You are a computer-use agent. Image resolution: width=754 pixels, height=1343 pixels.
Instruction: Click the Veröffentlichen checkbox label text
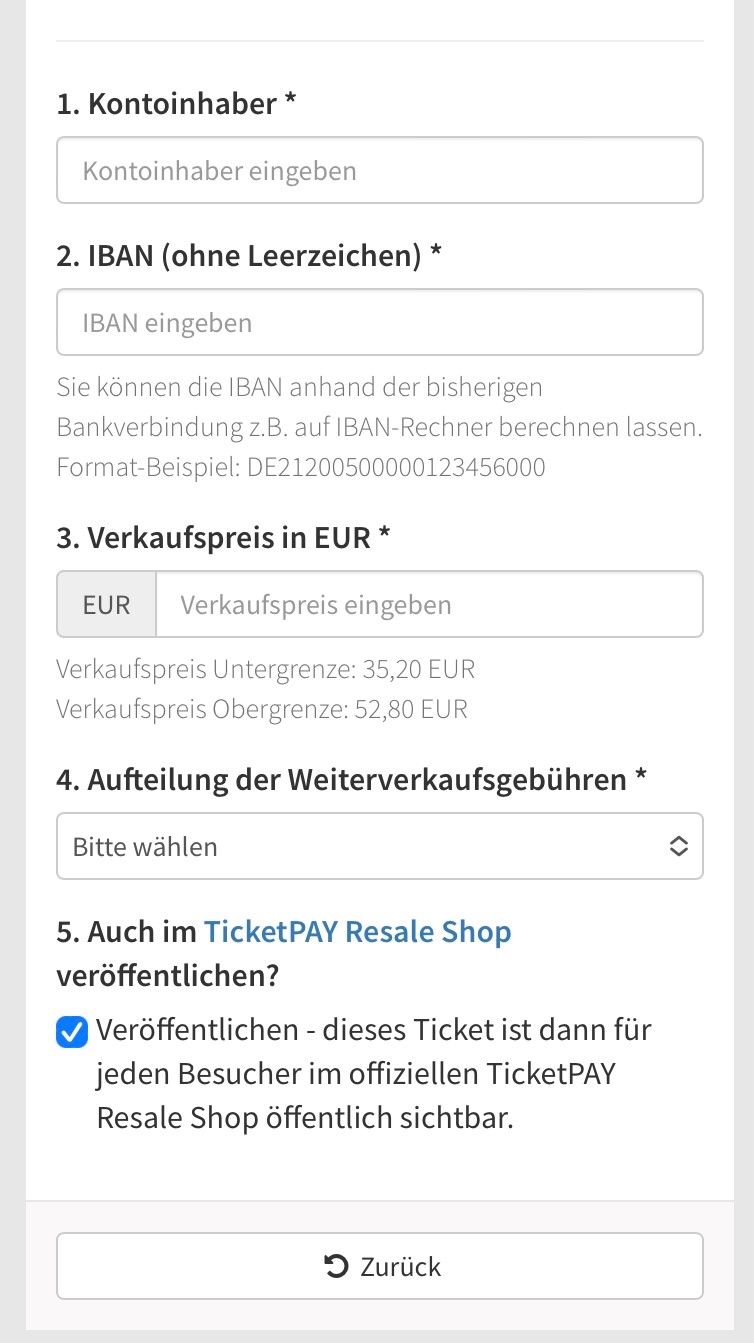(373, 1073)
